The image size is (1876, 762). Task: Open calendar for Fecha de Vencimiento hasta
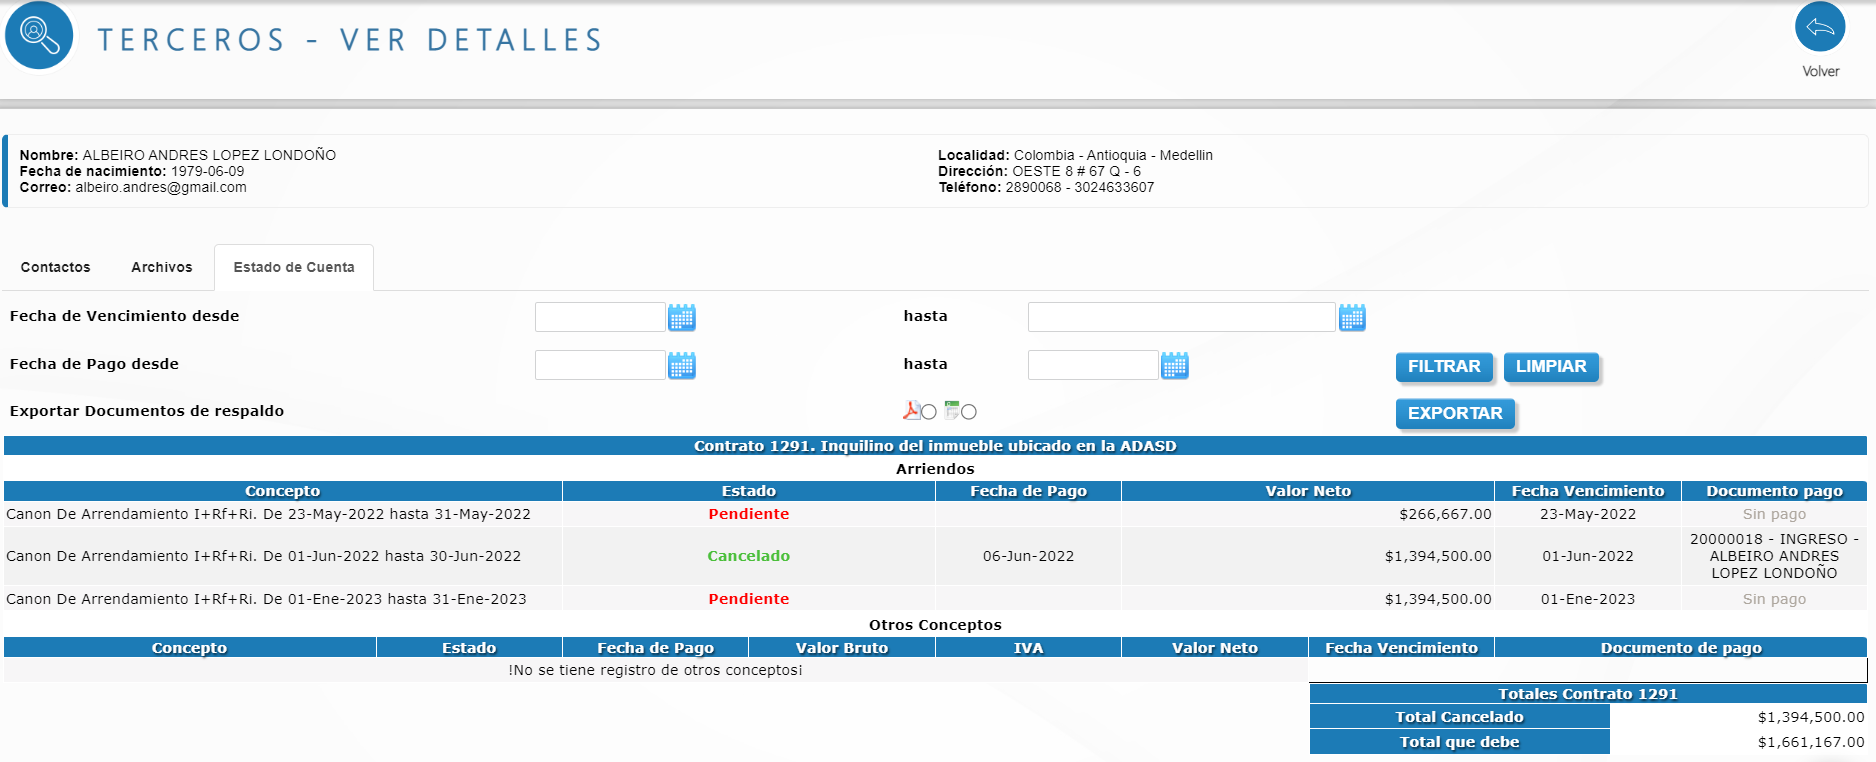click(1351, 318)
